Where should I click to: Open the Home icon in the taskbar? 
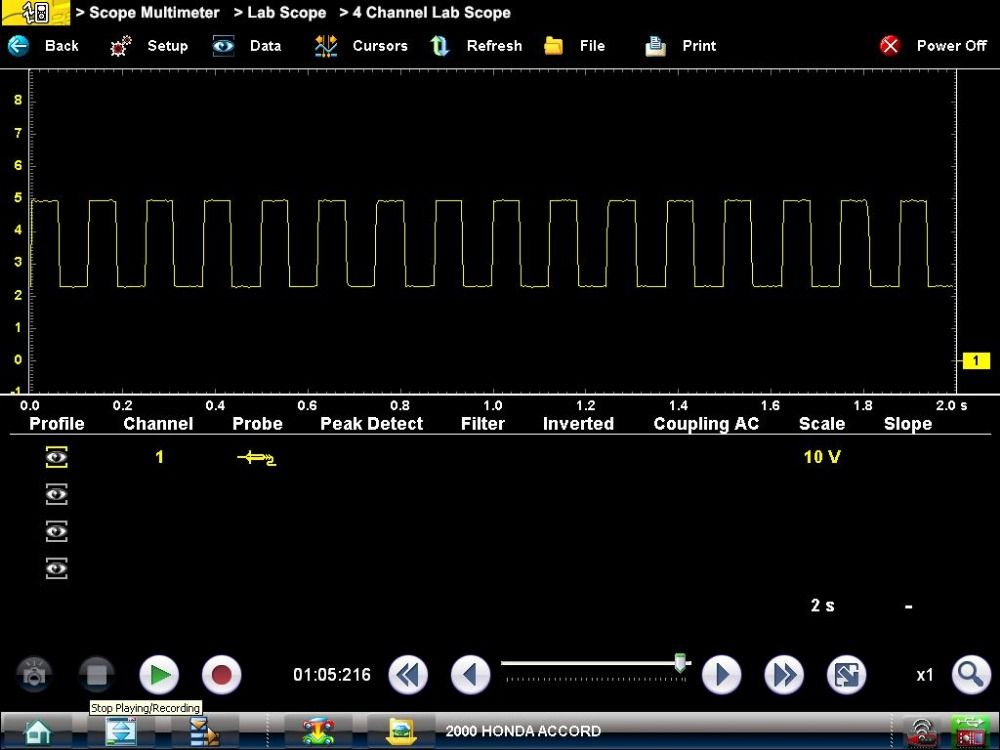(x=37, y=731)
